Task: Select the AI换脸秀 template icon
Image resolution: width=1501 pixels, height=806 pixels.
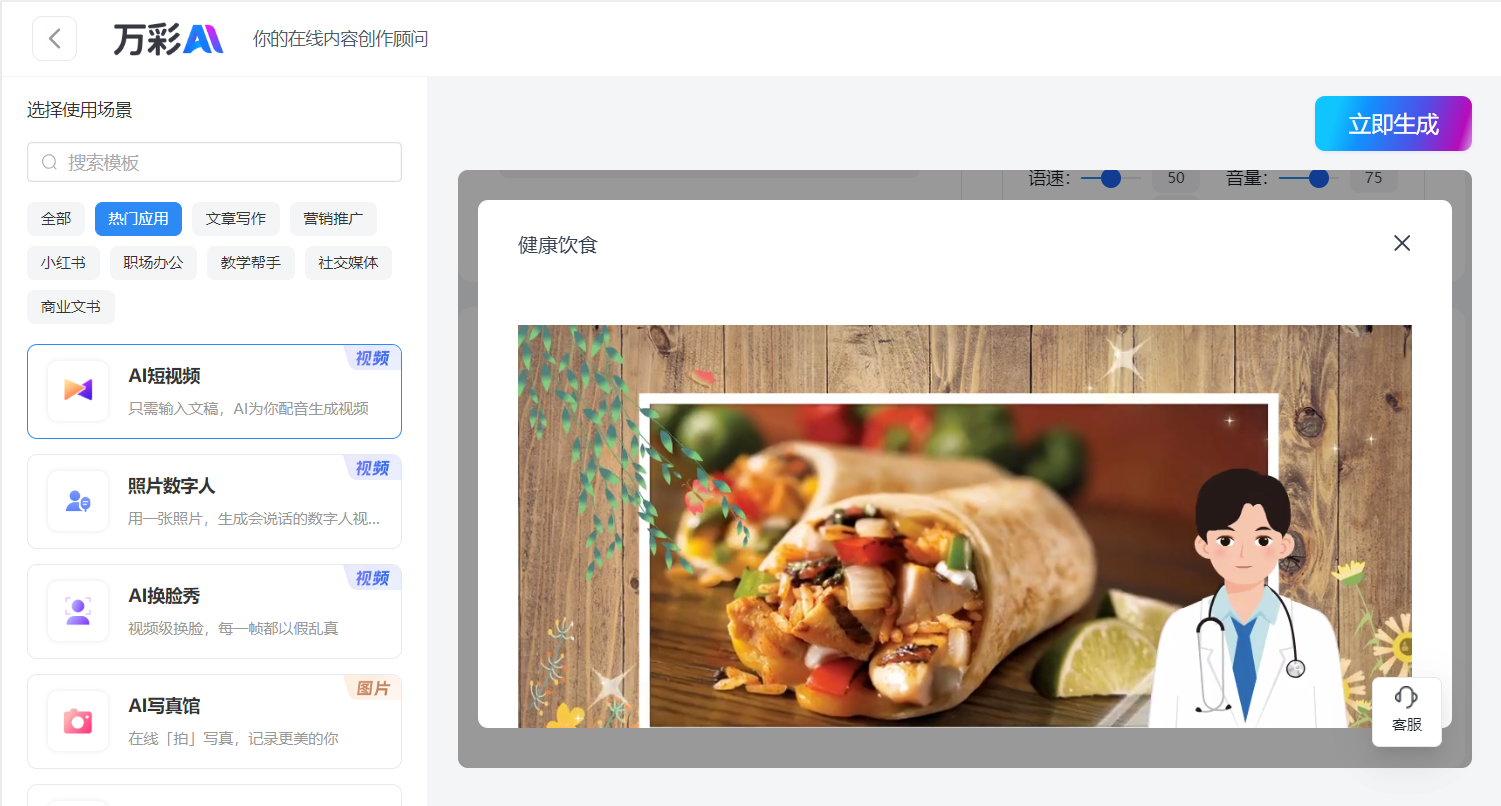Action: (x=78, y=610)
